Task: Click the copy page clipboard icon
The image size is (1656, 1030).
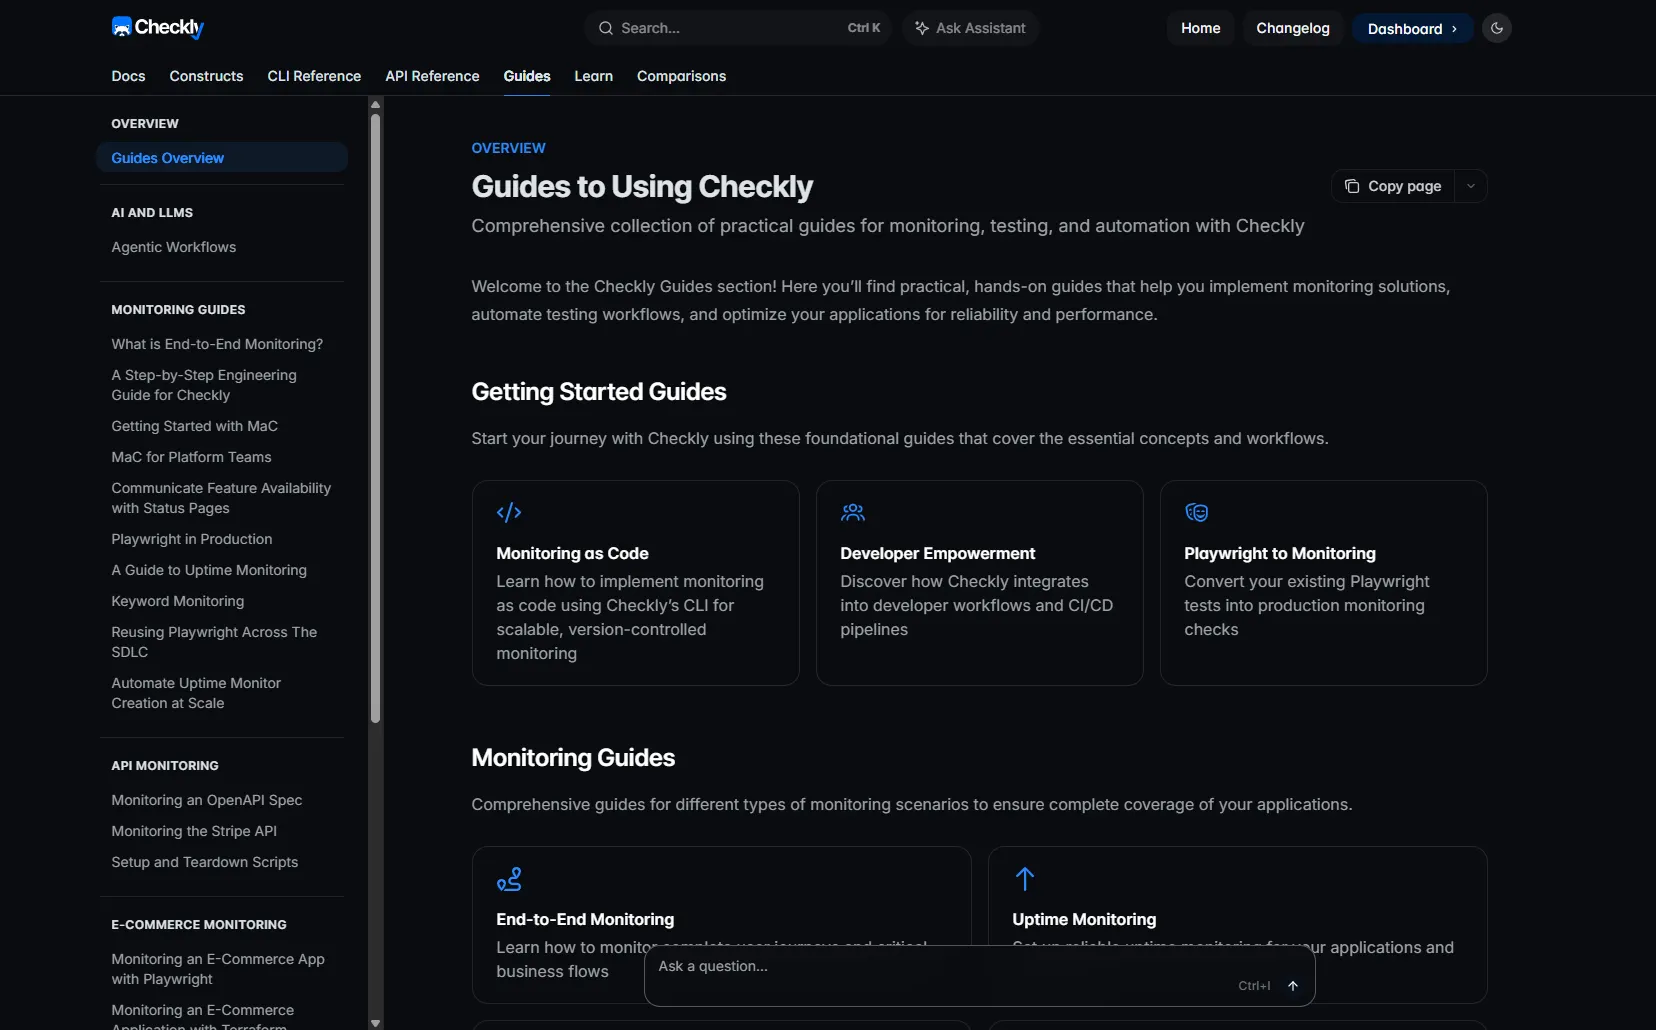Action: click(1352, 186)
